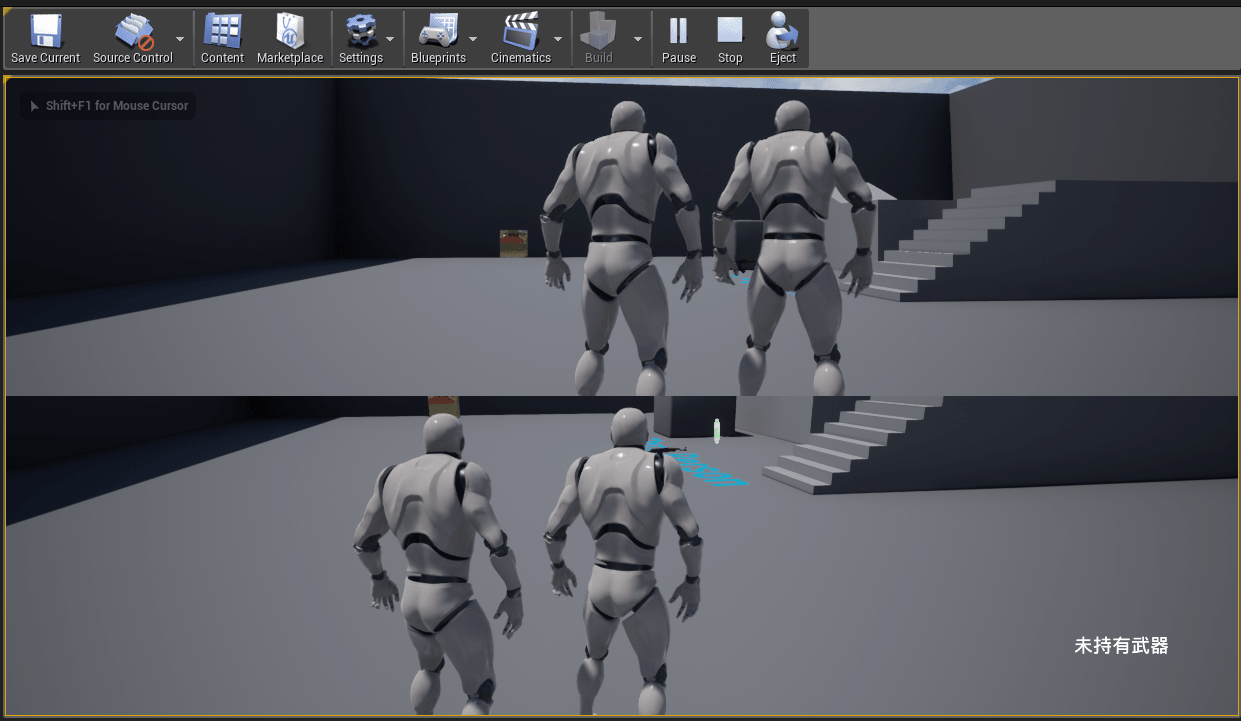Click the Settings gear icon
This screenshot has width=1241, height=721.
(359, 30)
